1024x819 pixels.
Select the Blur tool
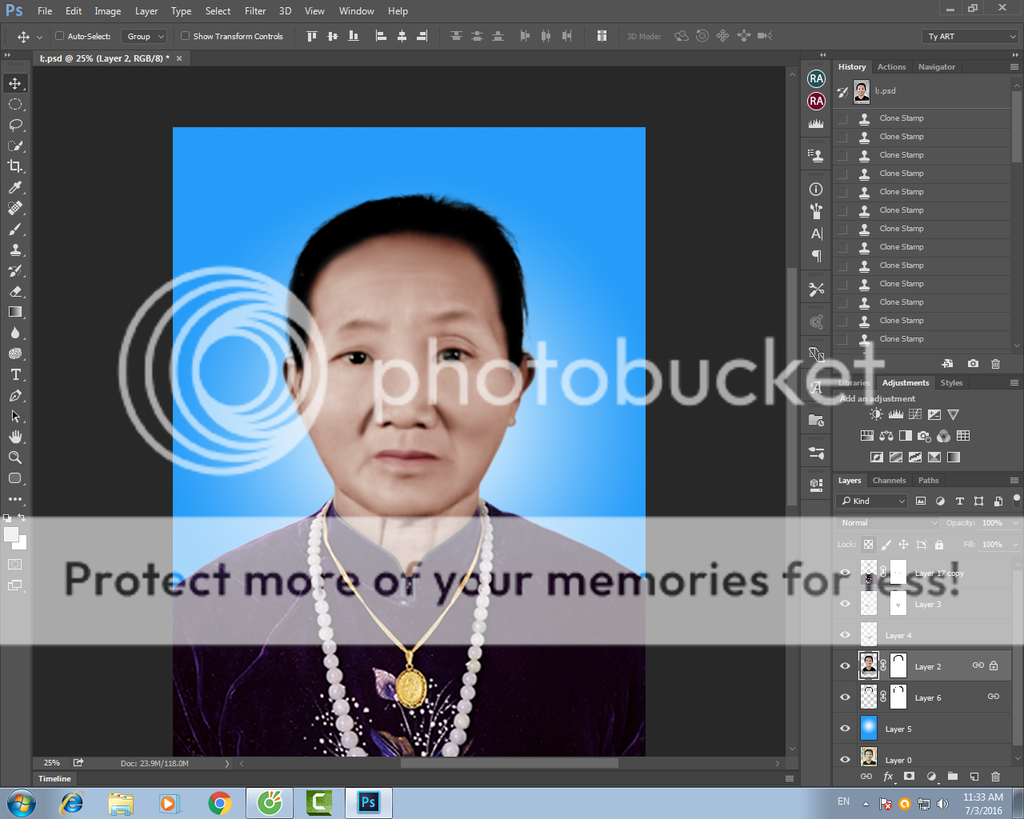point(15,333)
